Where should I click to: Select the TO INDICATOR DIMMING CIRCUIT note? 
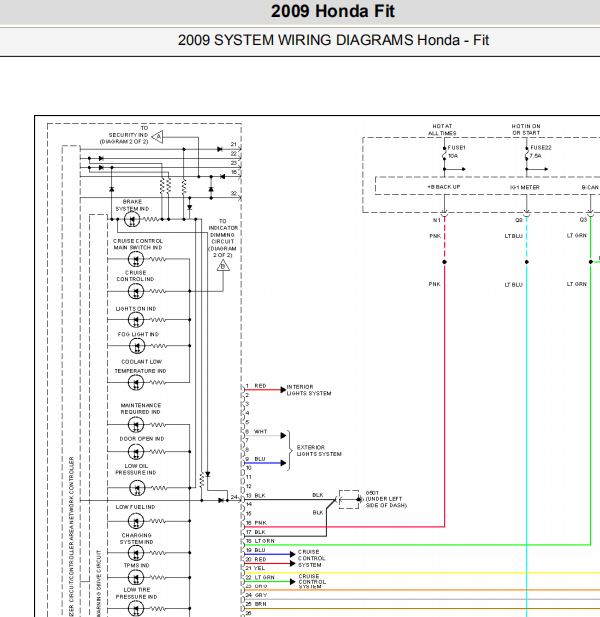(x=223, y=238)
